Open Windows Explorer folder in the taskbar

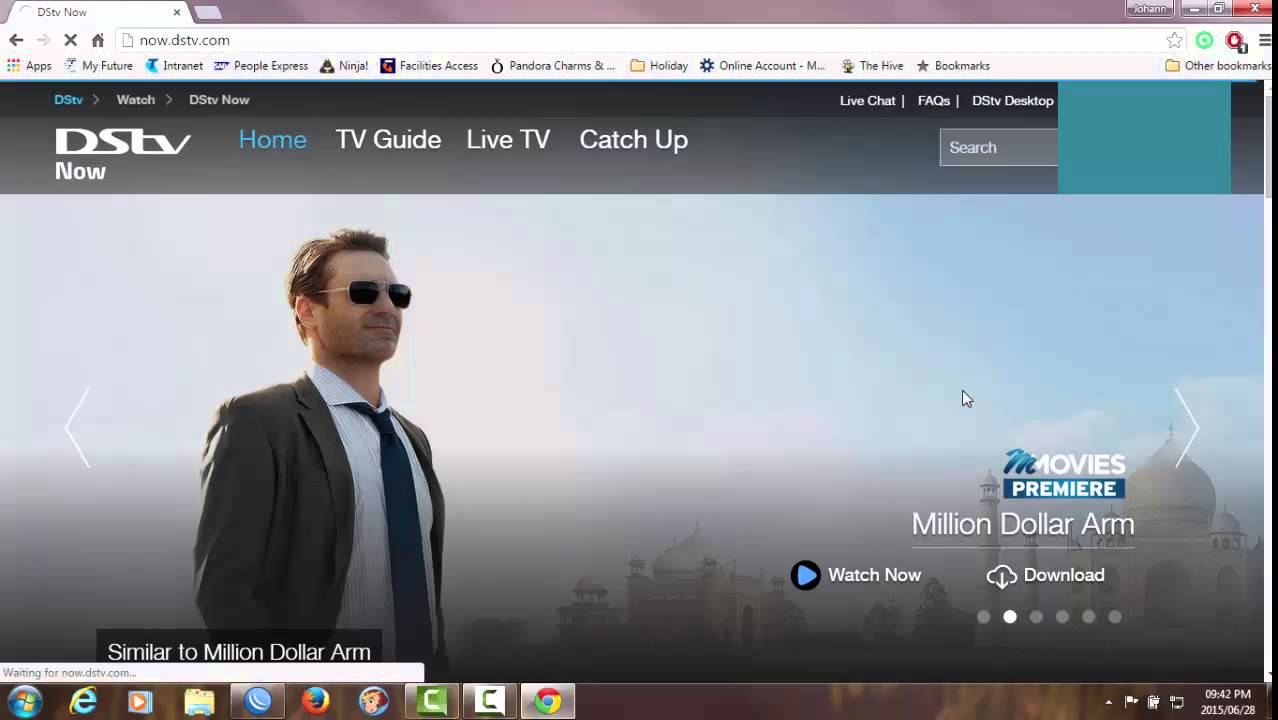click(x=199, y=701)
